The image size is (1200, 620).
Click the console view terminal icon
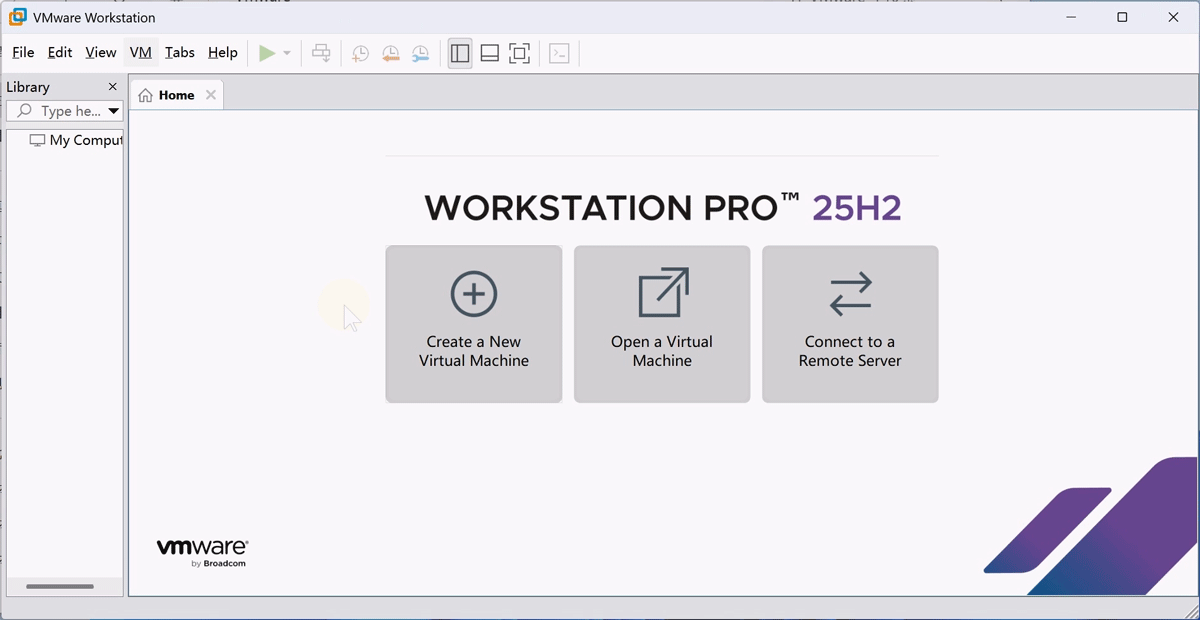click(x=559, y=53)
